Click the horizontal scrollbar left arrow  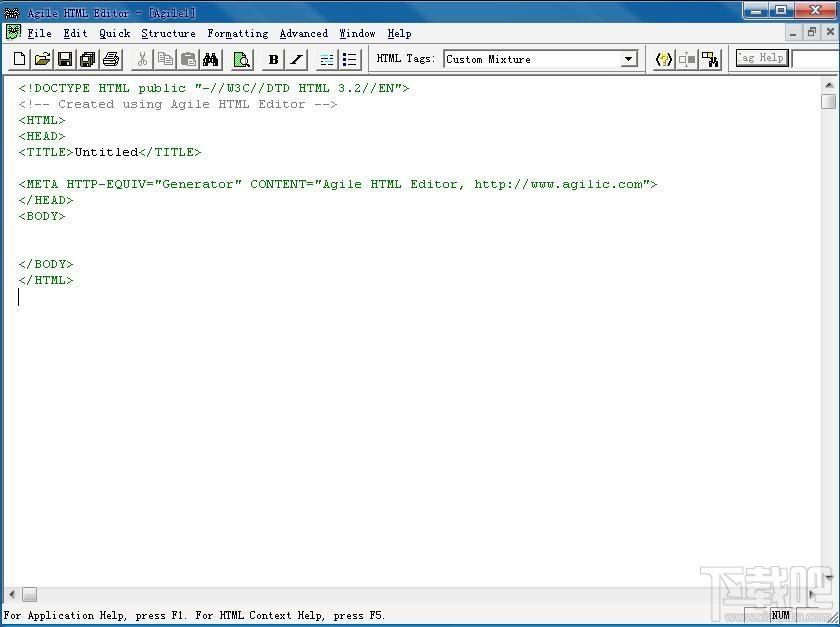[12, 594]
